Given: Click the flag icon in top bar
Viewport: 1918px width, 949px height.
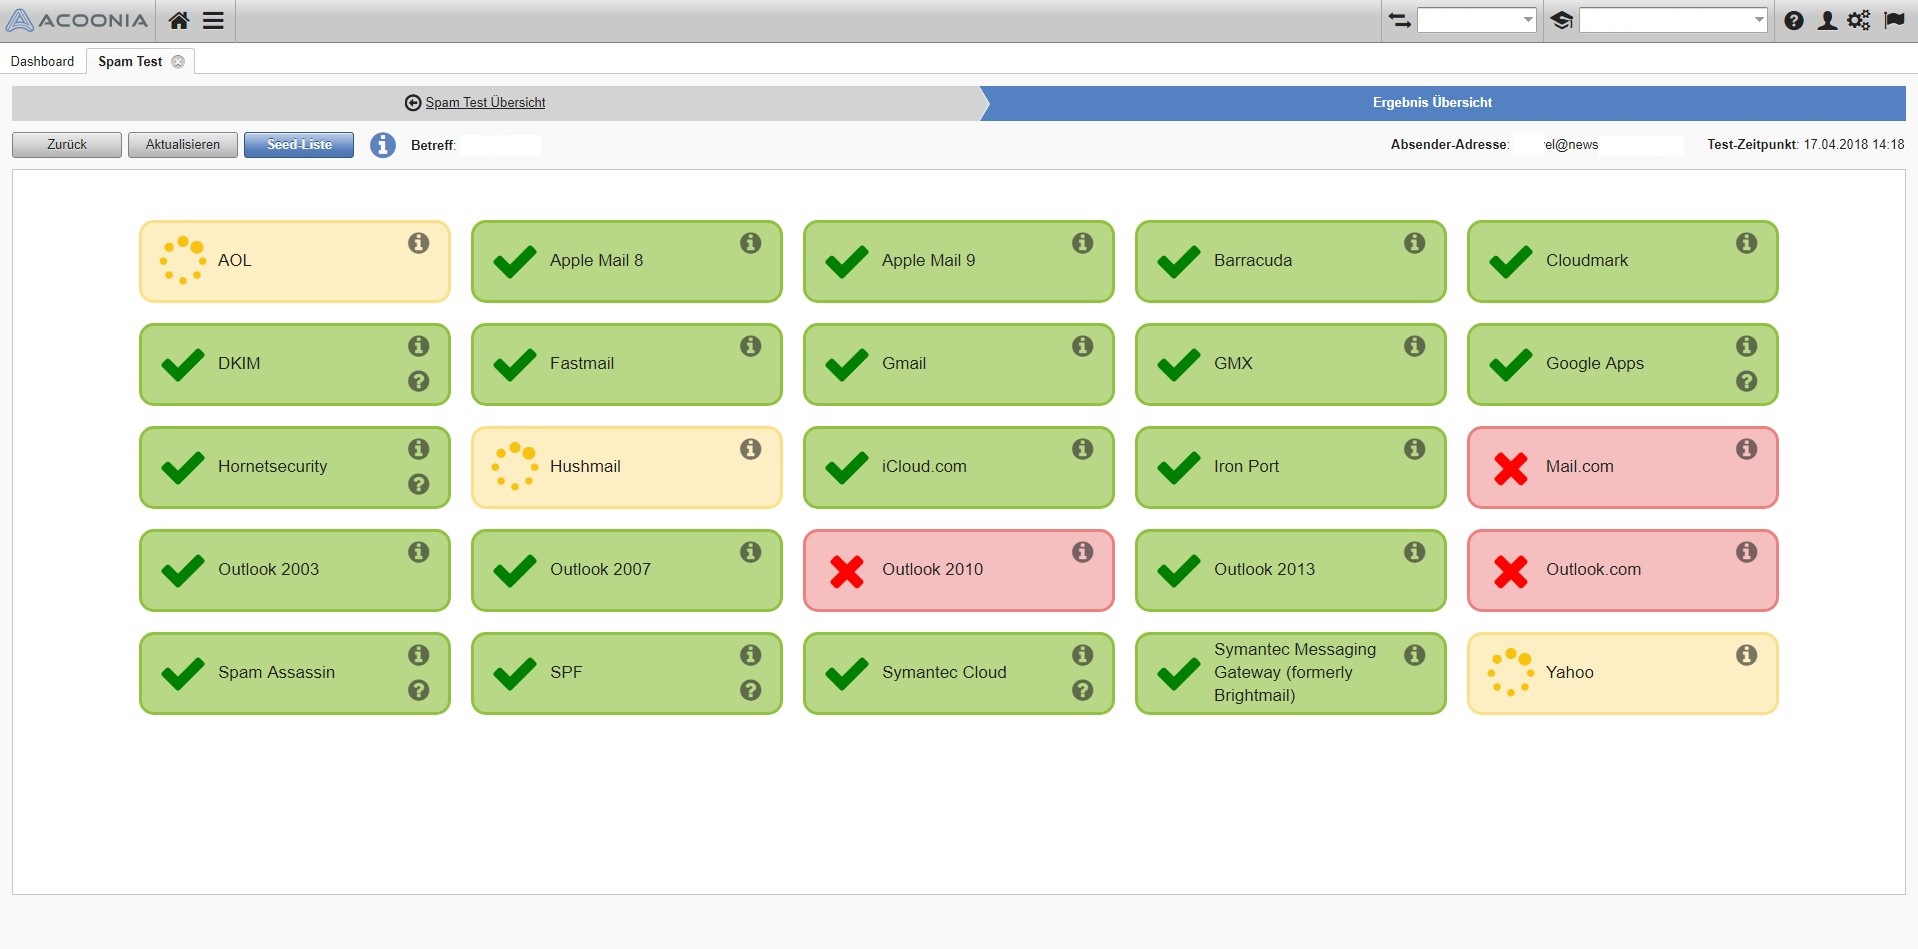Looking at the screenshot, I should pos(1894,20).
